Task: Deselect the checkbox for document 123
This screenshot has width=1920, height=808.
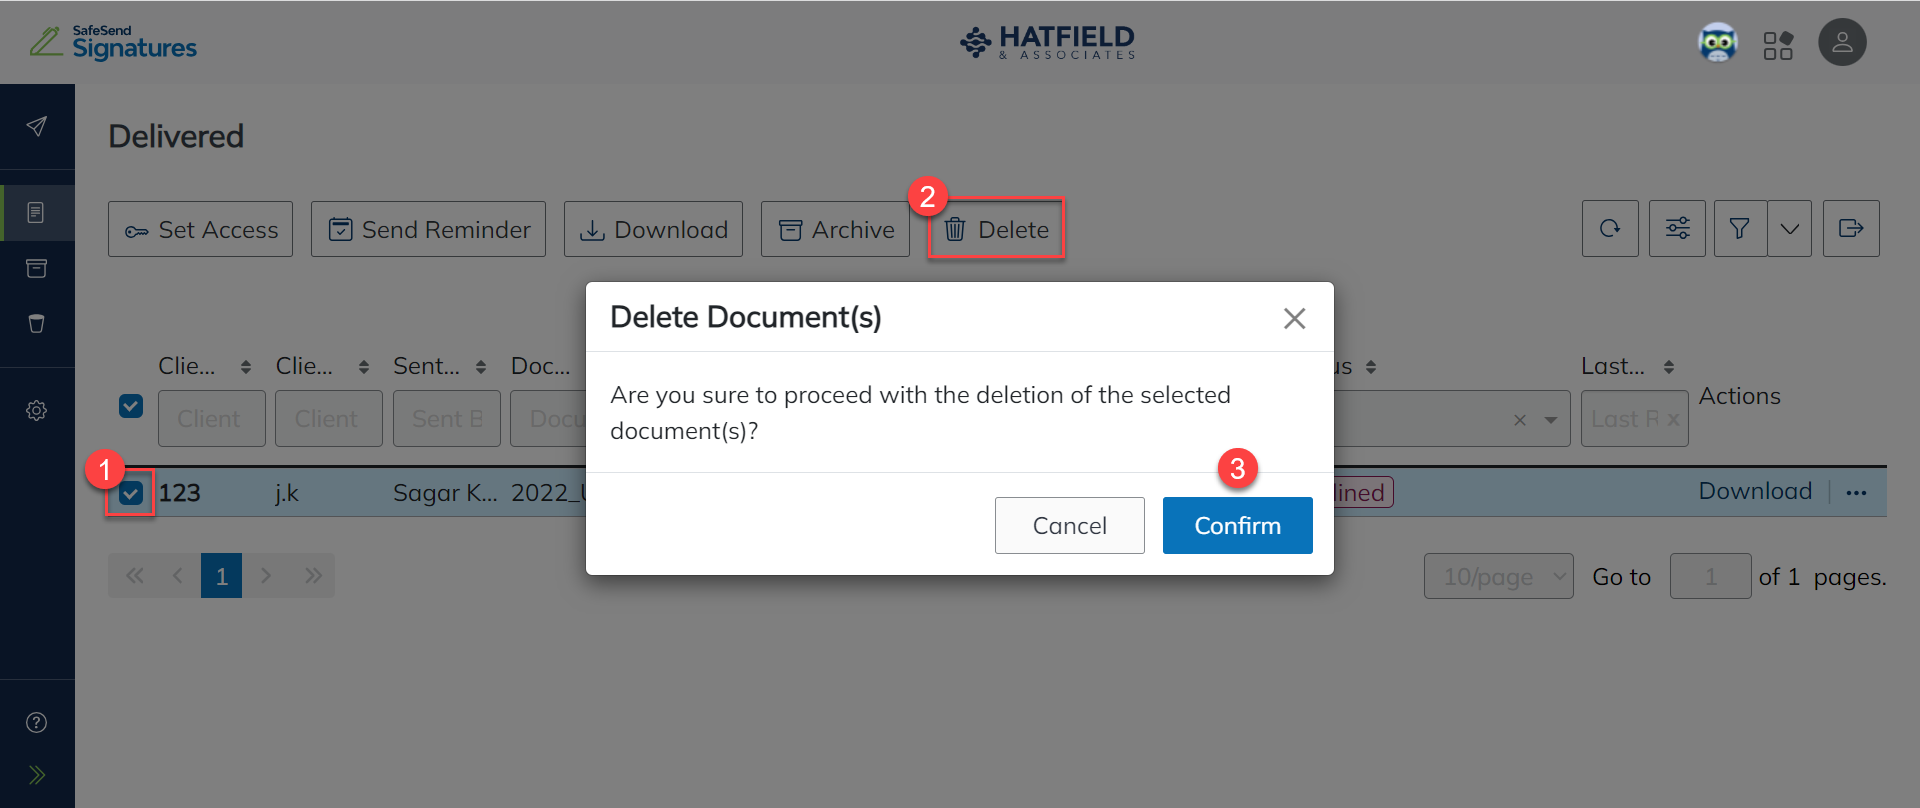Action: pyautogui.click(x=131, y=493)
